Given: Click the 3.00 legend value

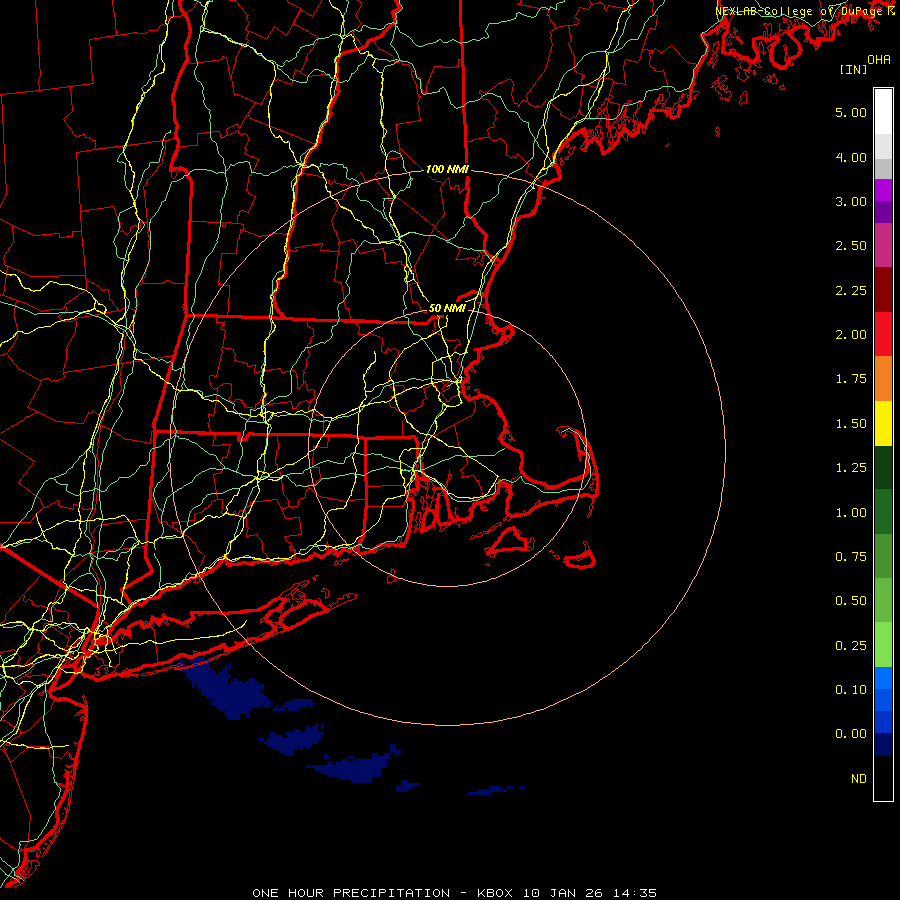Looking at the screenshot, I should (851, 201).
